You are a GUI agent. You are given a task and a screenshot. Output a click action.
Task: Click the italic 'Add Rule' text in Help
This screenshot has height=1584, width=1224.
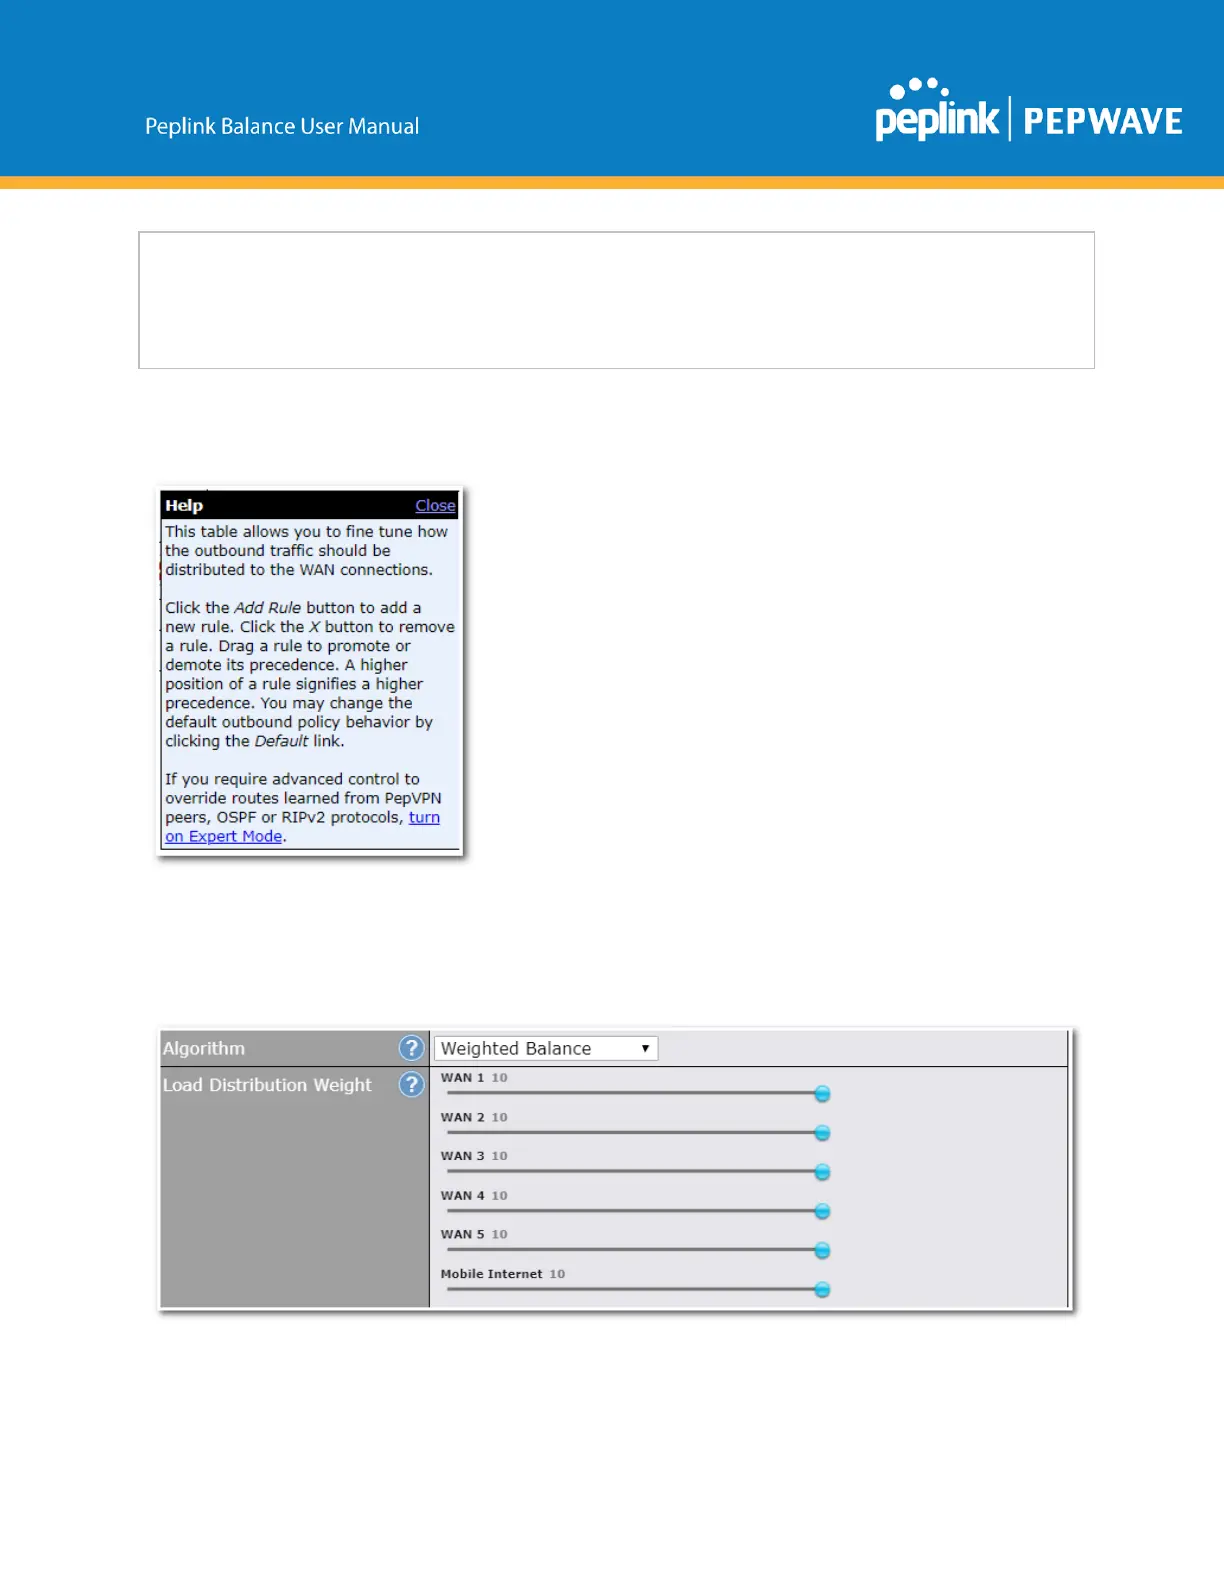pos(267,608)
